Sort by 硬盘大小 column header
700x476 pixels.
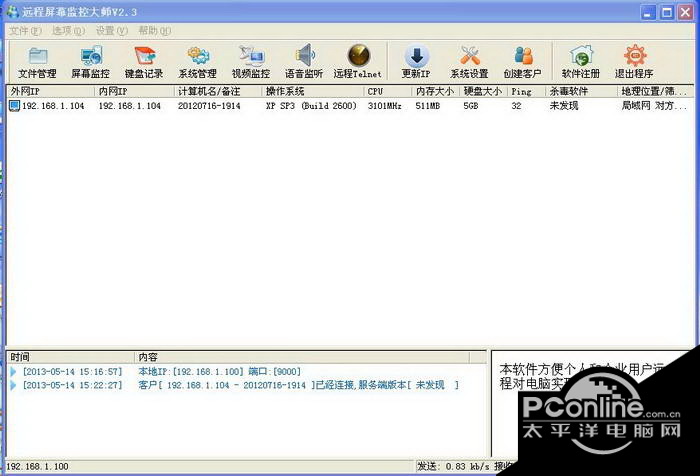click(483, 92)
